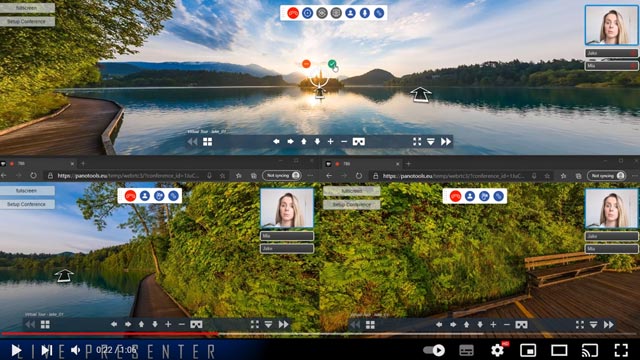Enable VR goggles mode in the top tour control bar
Viewport: 640px width, 360px height.
[359, 142]
